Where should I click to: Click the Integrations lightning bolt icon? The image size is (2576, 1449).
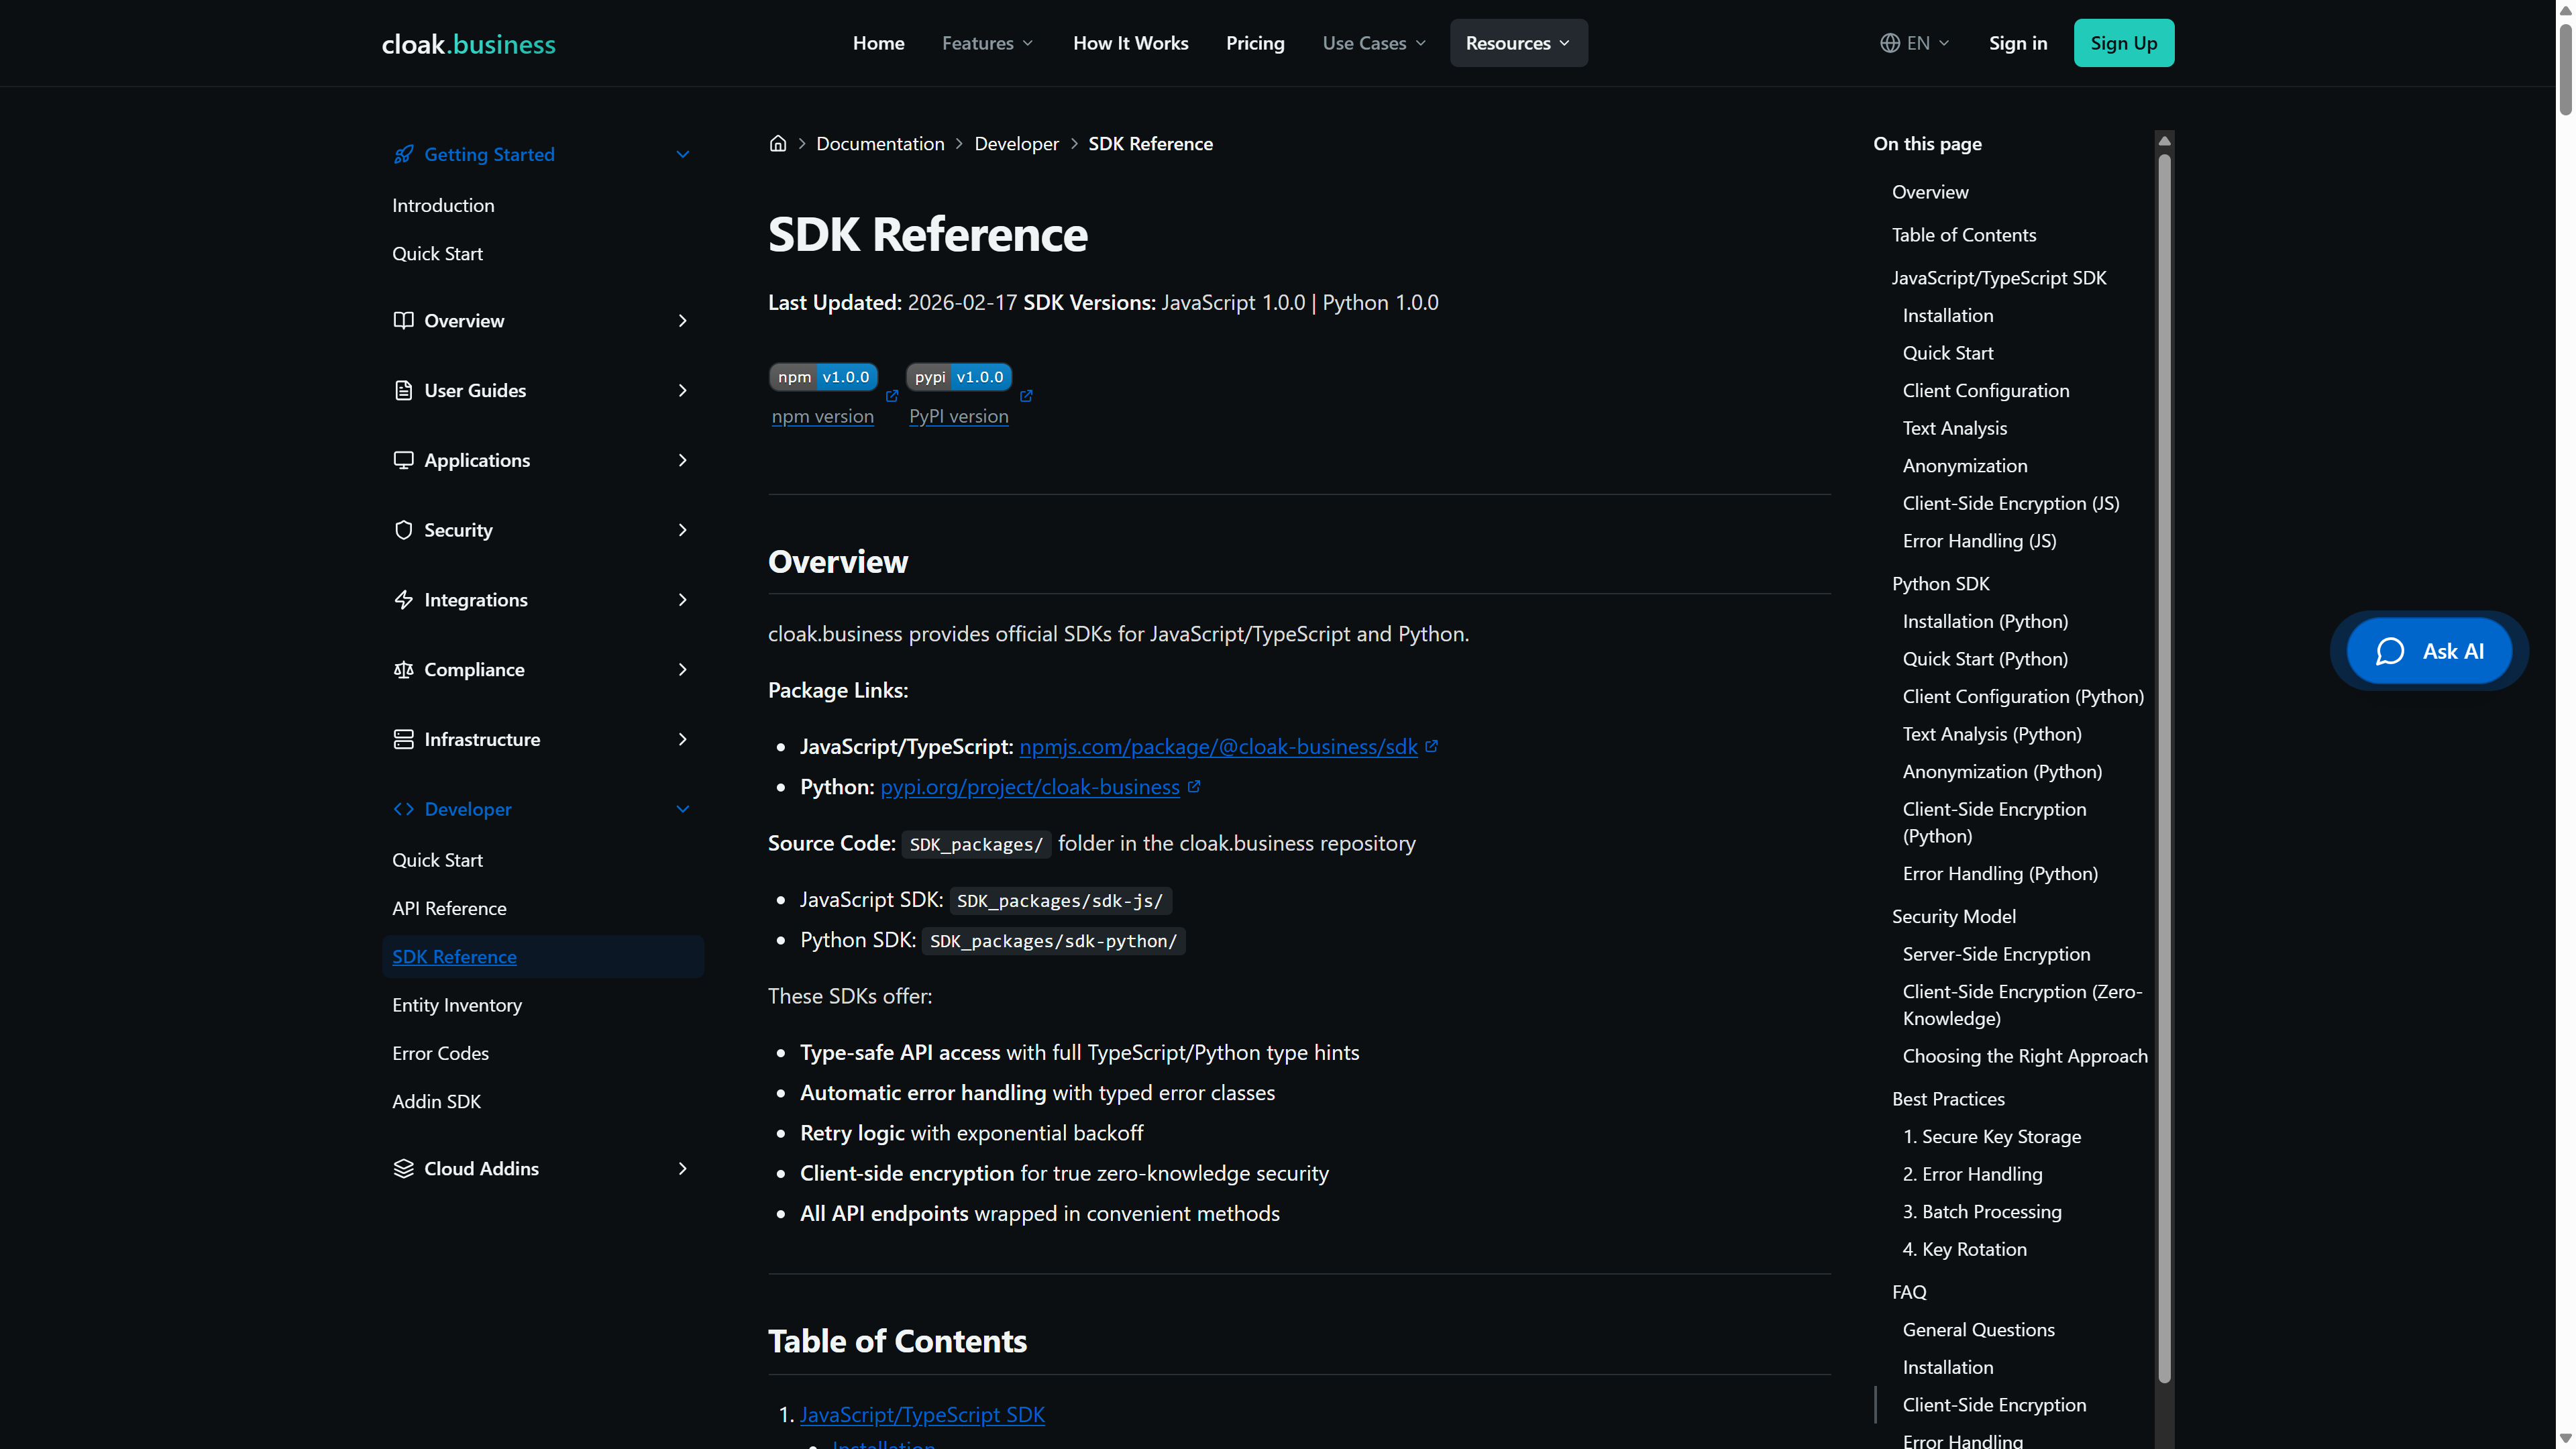point(403,600)
